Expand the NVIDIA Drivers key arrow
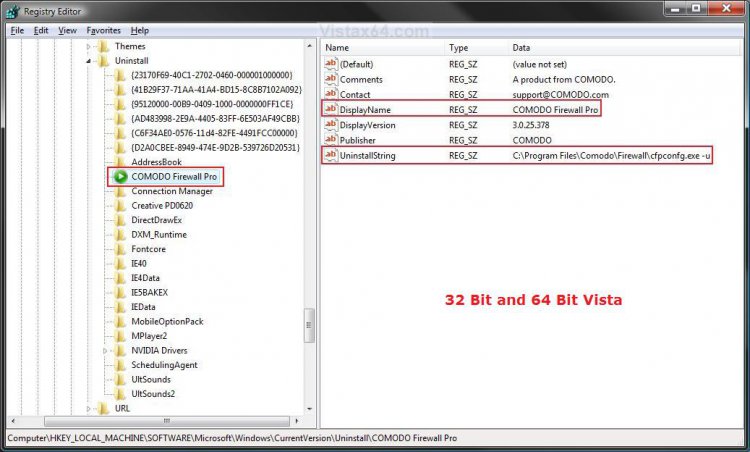This screenshot has height=452, width=750. point(105,351)
